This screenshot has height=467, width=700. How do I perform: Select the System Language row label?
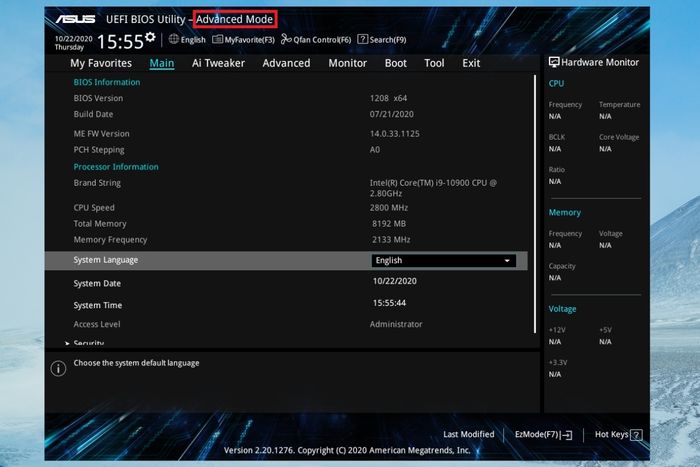click(x=106, y=260)
